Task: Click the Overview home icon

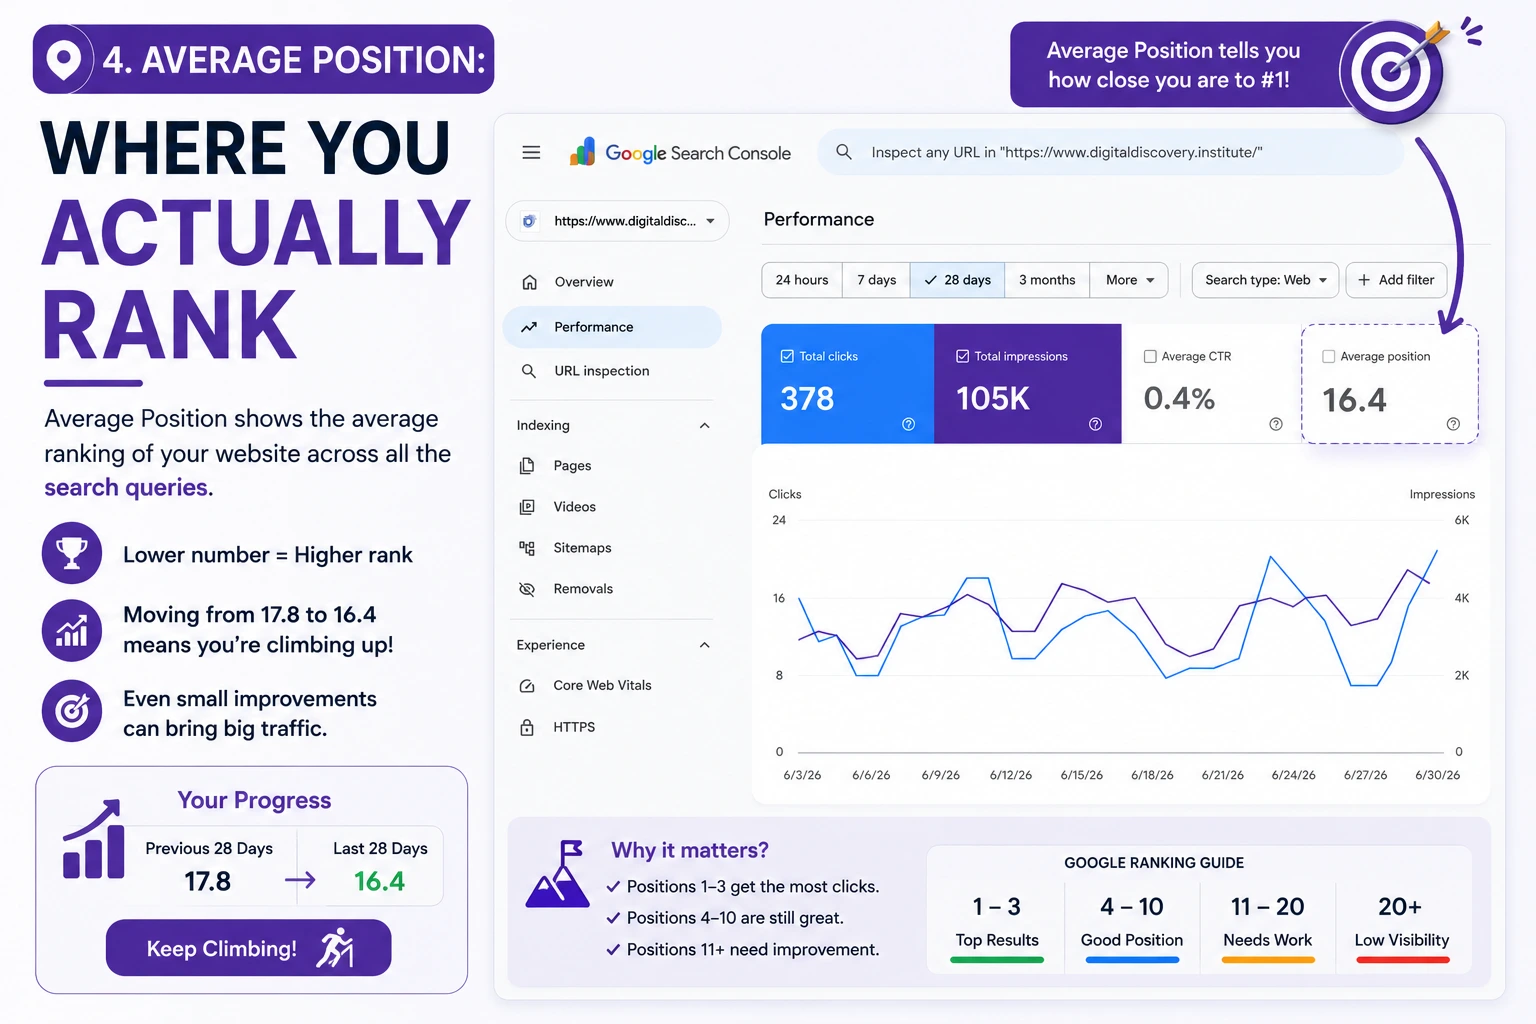Action: point(530,282)
